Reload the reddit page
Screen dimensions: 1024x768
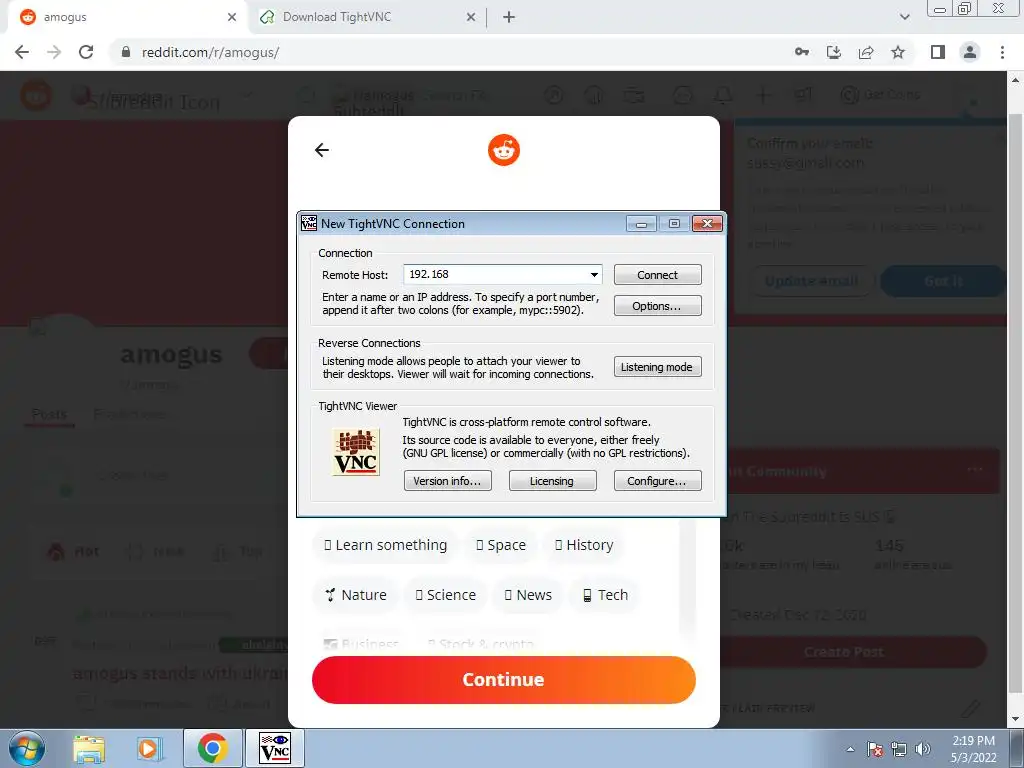pos(86,52)
